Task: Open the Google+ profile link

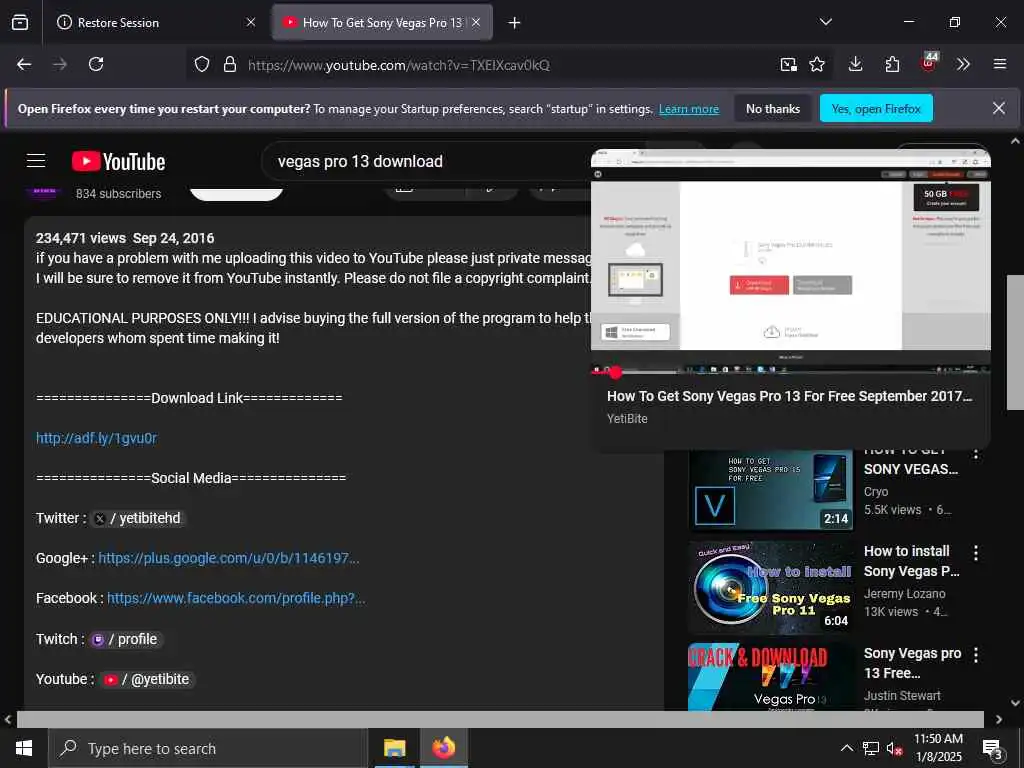Action: pyautogui.click(x=229, y=558)
